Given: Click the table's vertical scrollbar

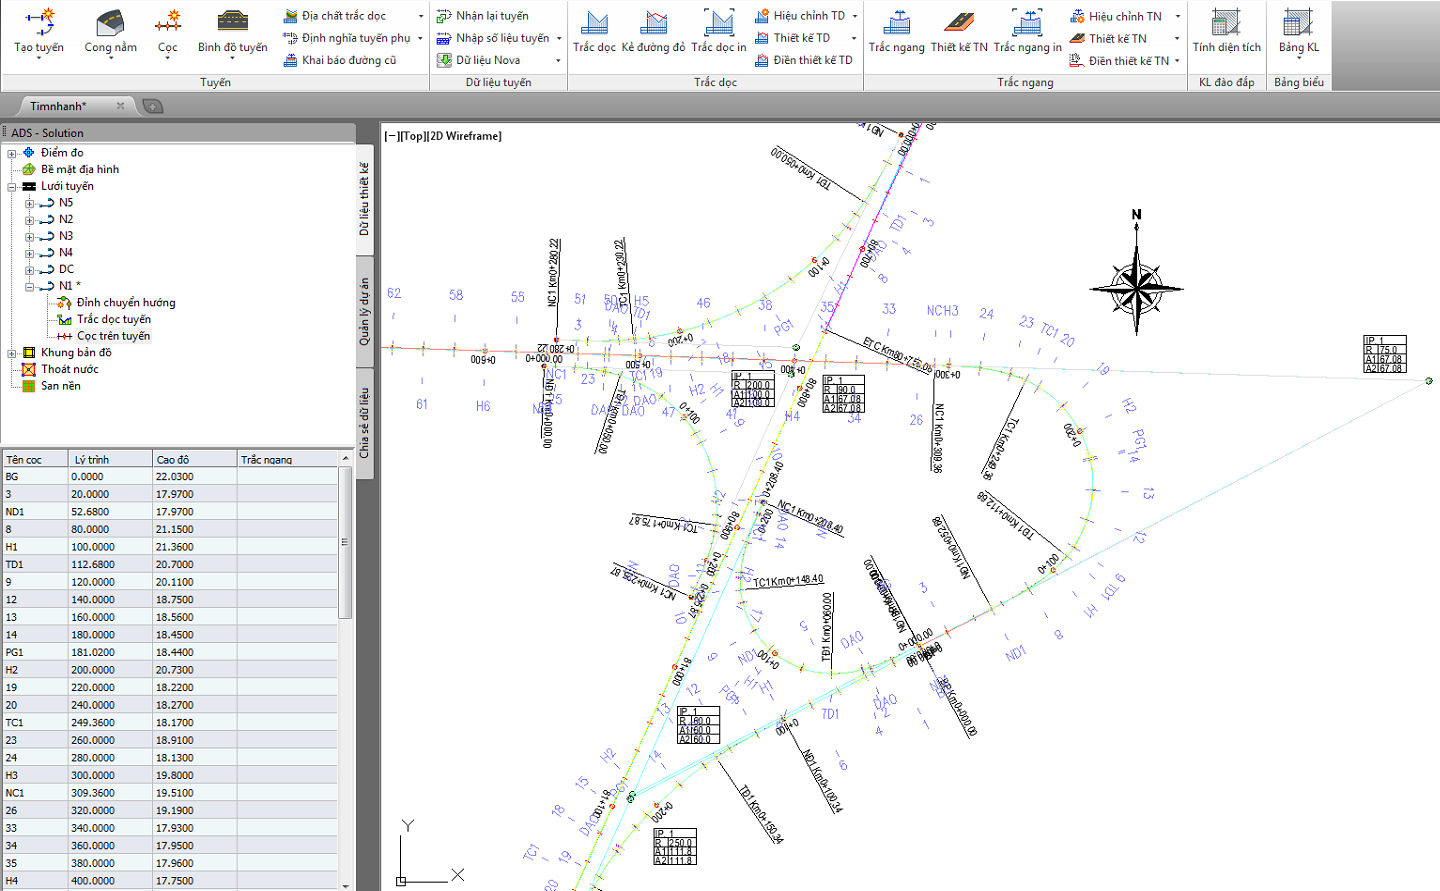Looking at the screenshot, I should pyautogui.click(x=345, y=543).
